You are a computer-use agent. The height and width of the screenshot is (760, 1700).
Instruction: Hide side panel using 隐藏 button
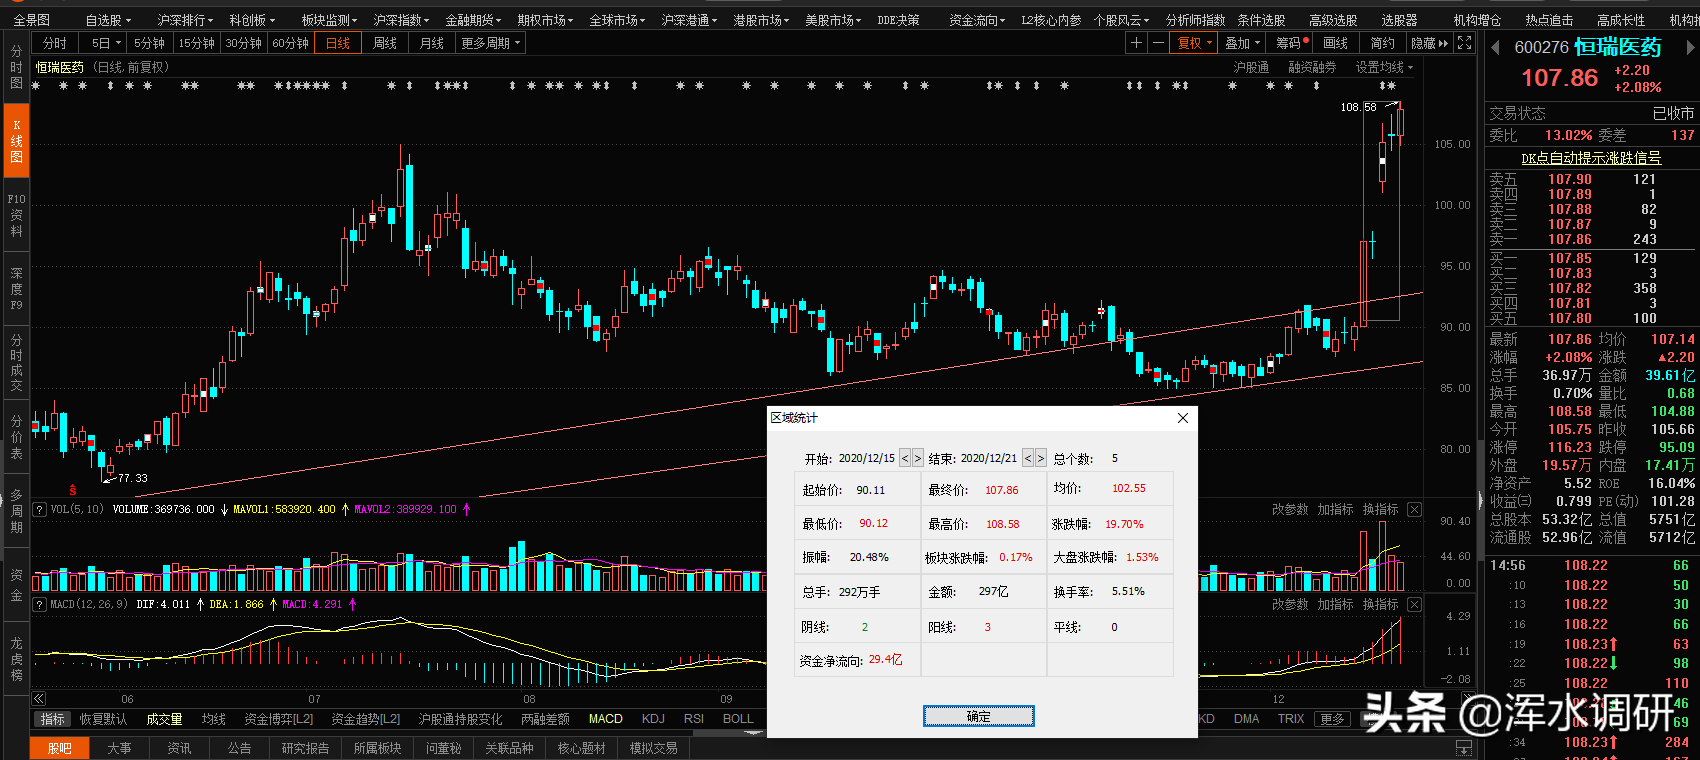(1429, 43)
